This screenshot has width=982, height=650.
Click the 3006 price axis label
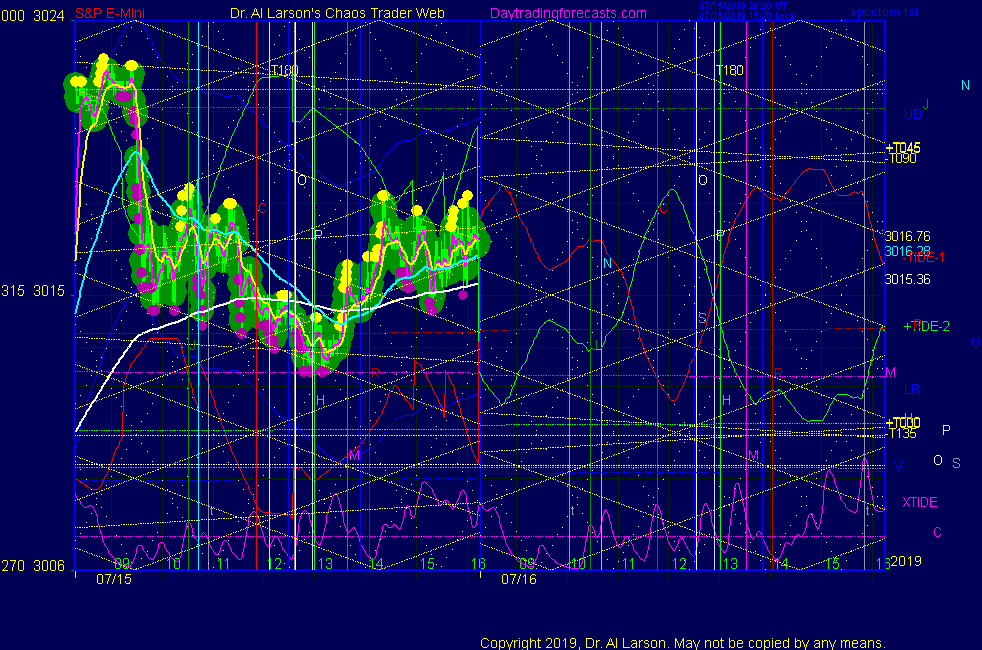click(48, 565)
